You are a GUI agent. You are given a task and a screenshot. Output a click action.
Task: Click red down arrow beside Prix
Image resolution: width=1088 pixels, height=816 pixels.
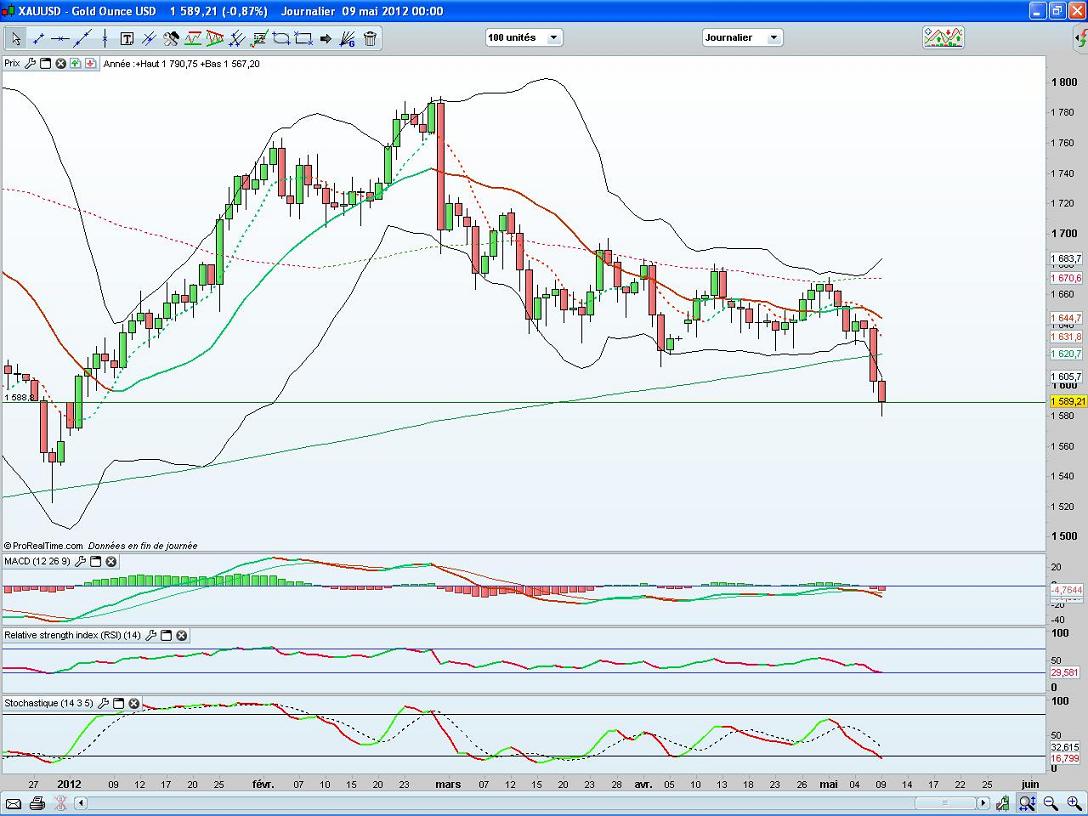click(91, 63)
